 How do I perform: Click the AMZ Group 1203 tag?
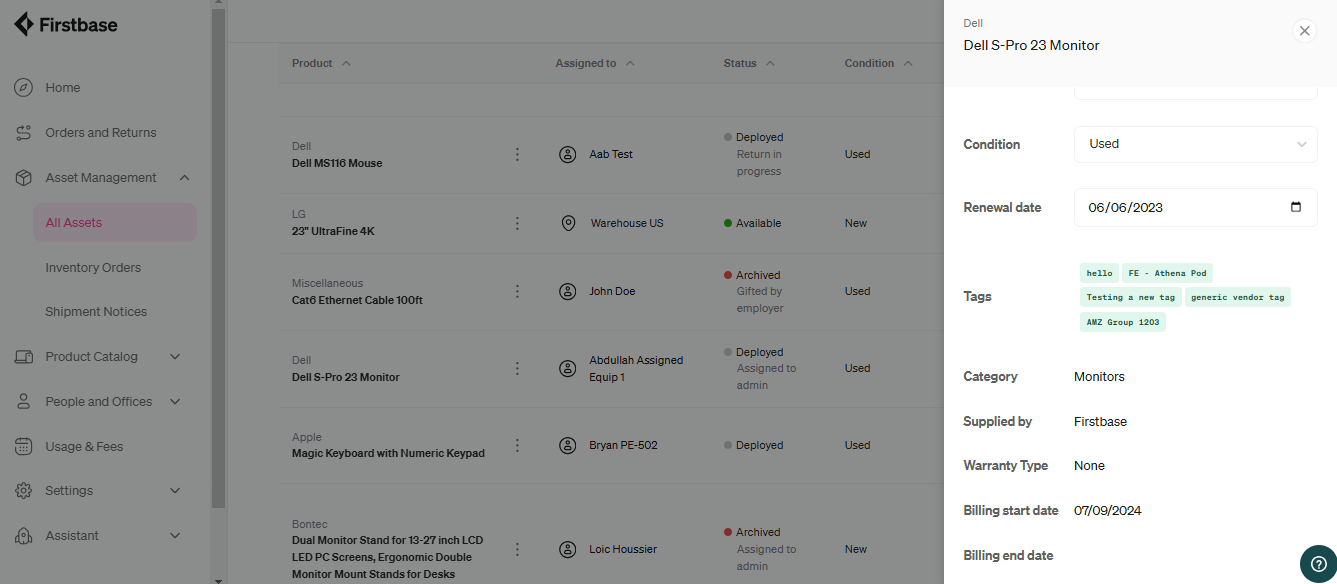point(1123,322)
